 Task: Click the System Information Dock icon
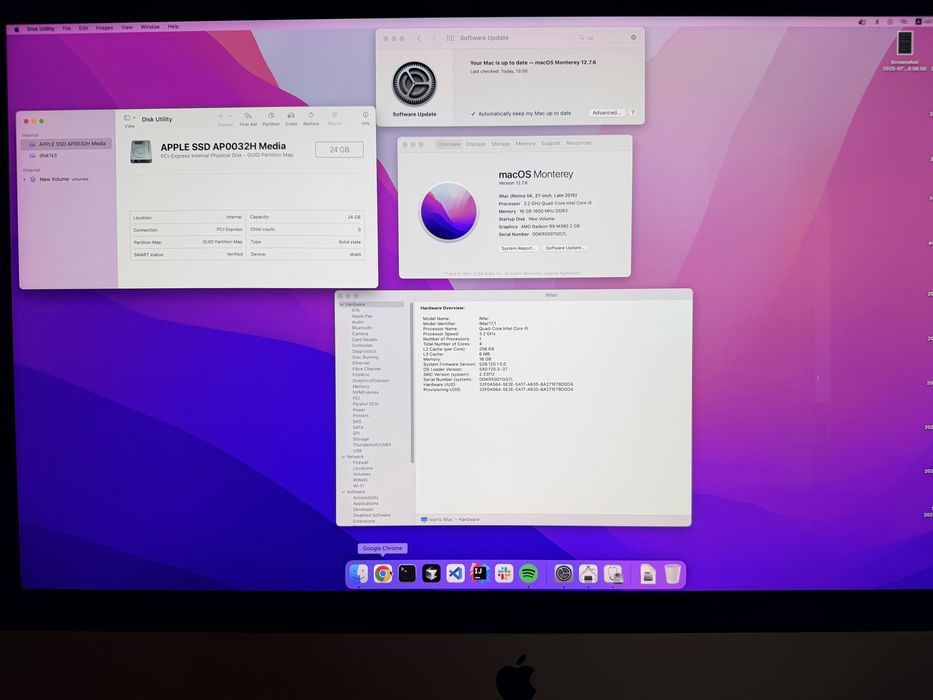(588, 574)
